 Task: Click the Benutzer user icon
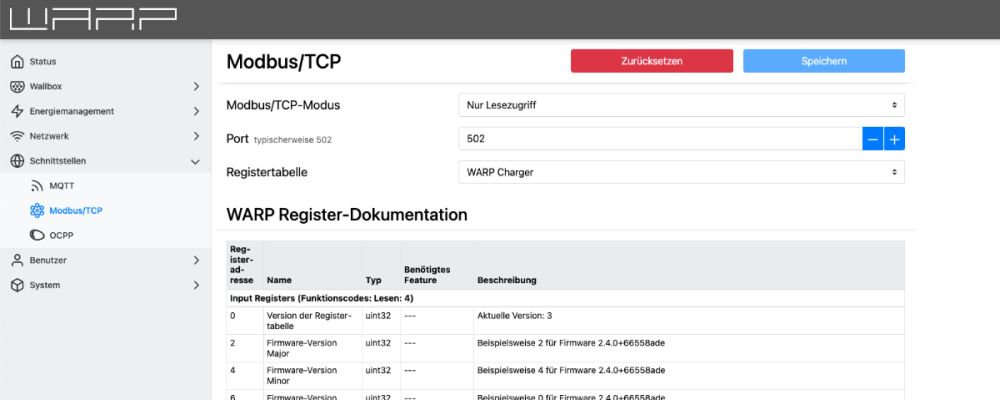coord(17,260)
